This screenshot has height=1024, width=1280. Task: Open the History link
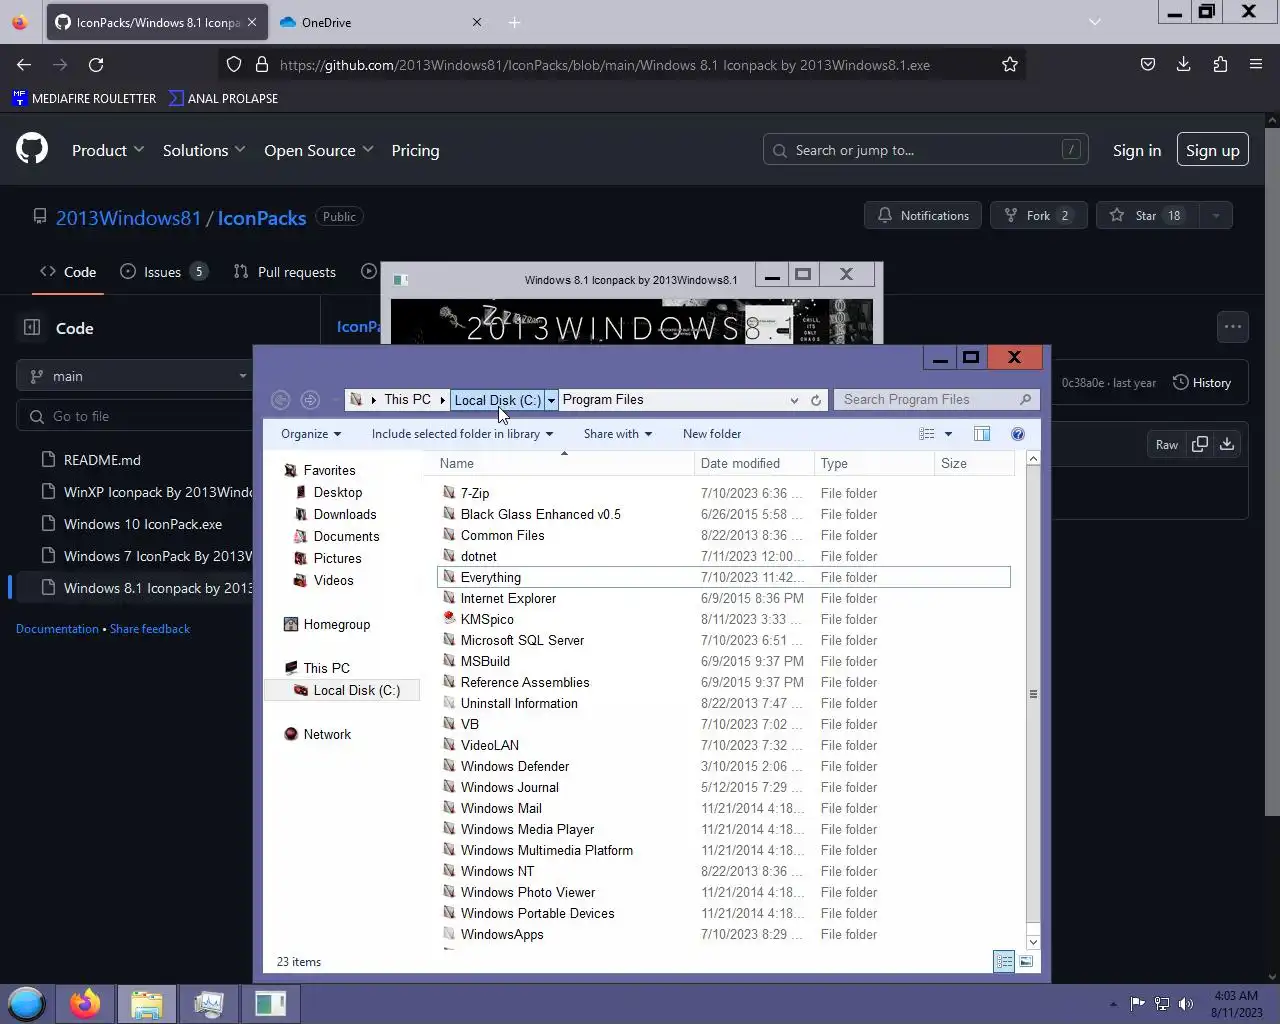point(1202,382)
